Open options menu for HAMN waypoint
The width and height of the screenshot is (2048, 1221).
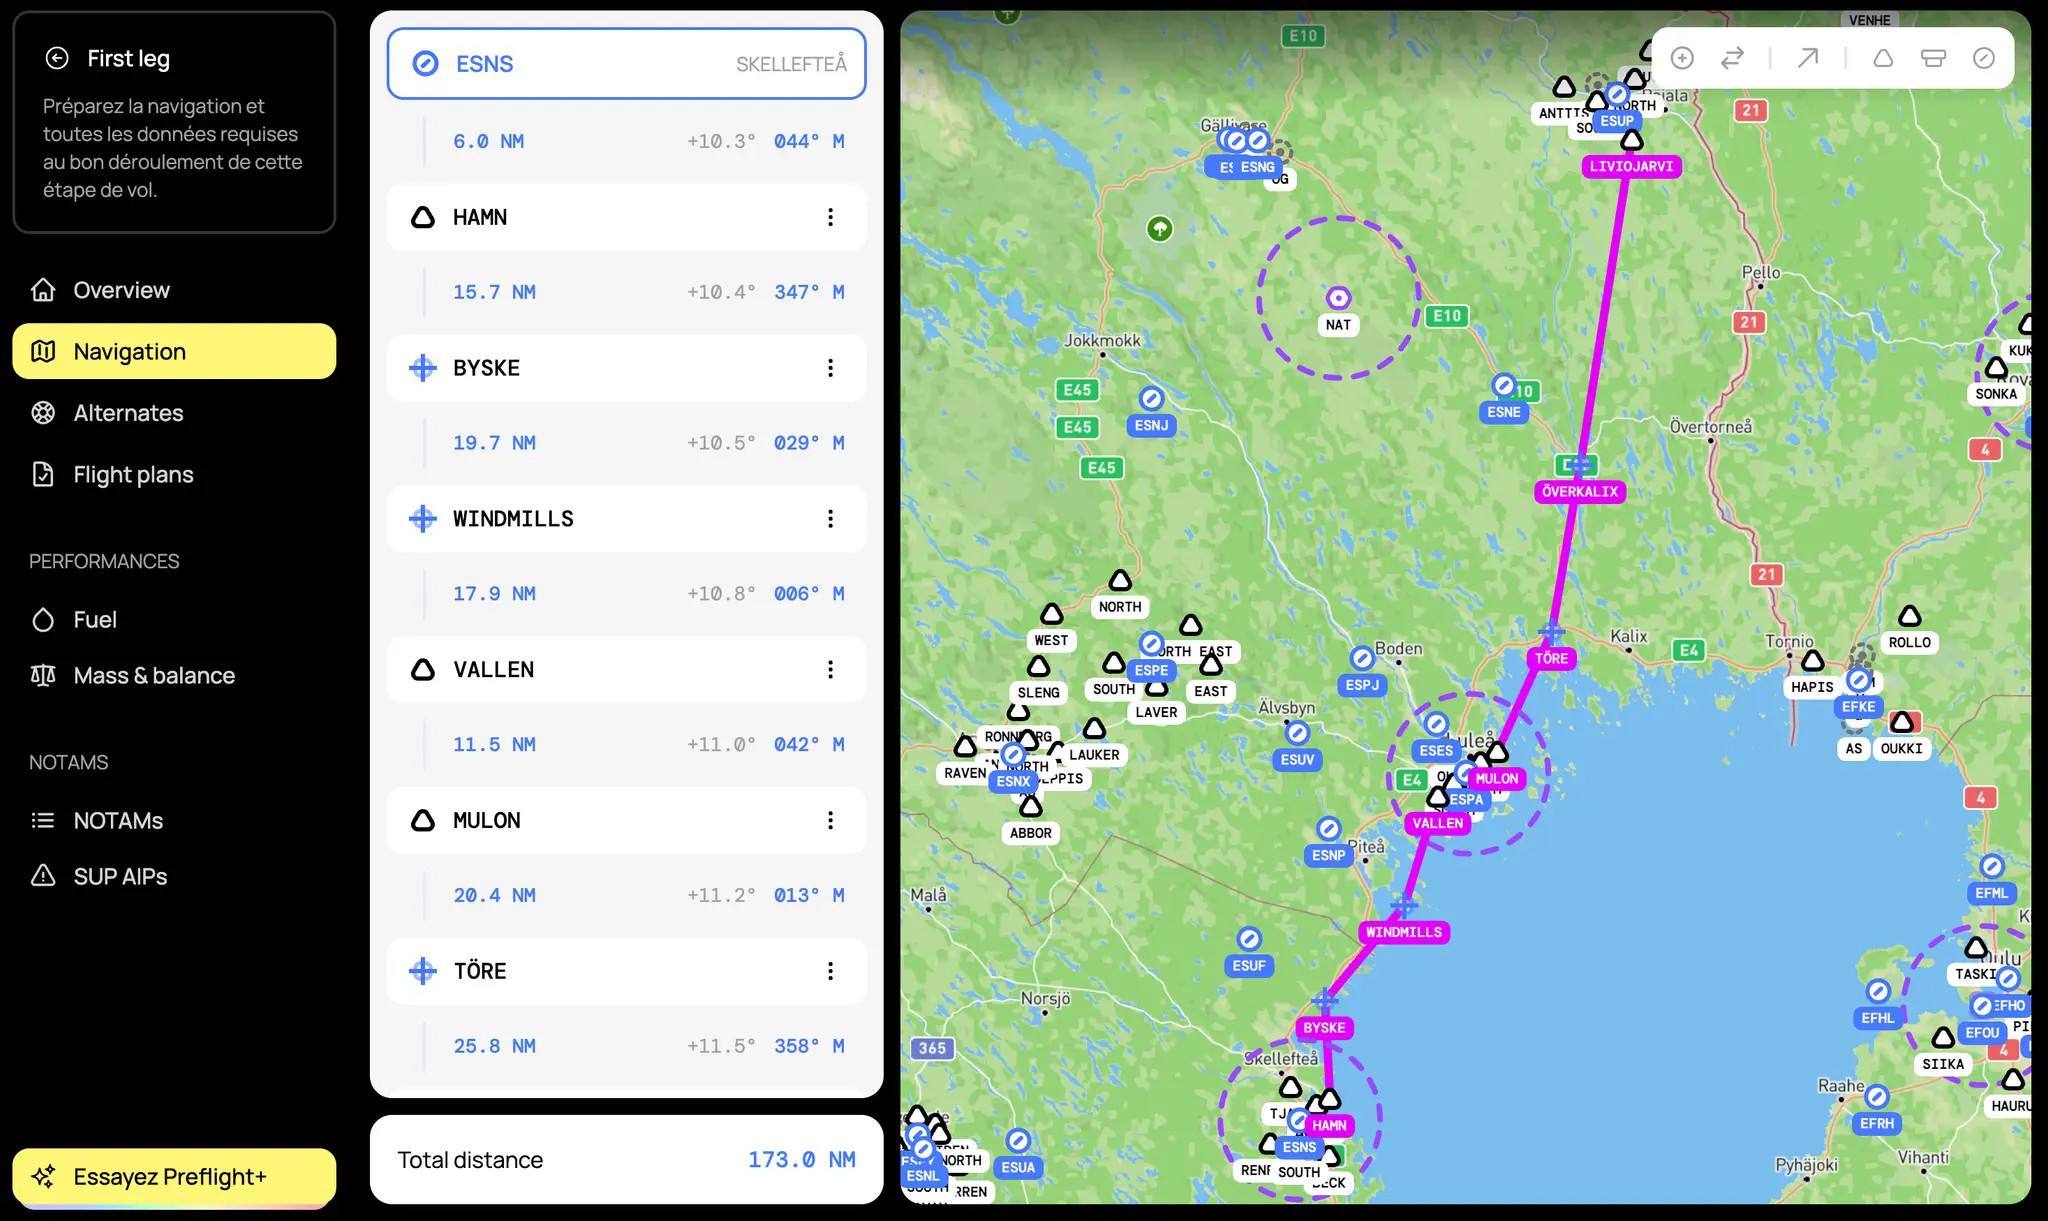830,217
